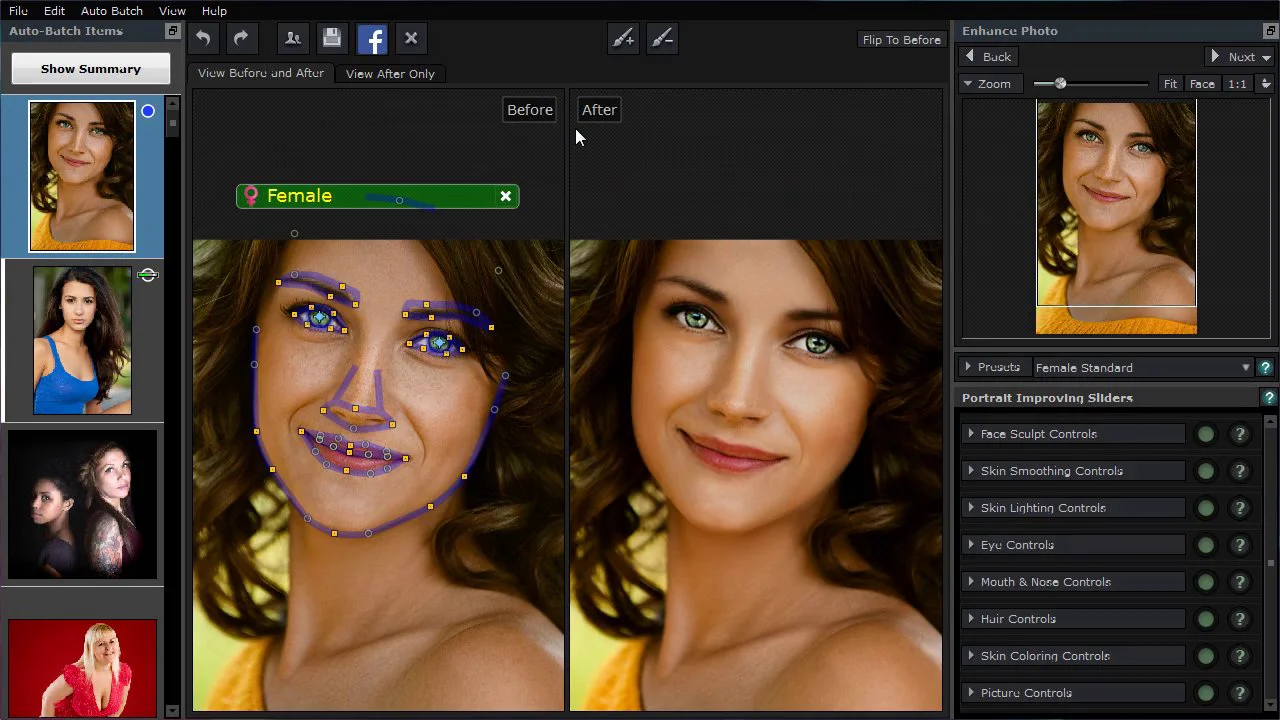
Task: Toggle Skin Coloring Controls on/off
Action: 1206,656
